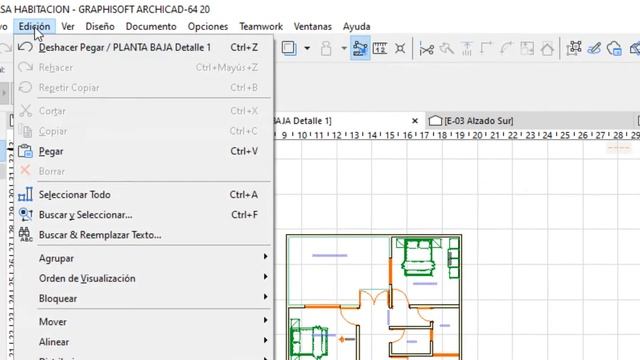
Task: Click the adjust elements icon in toolbar
Action: (x=467, y=49)
